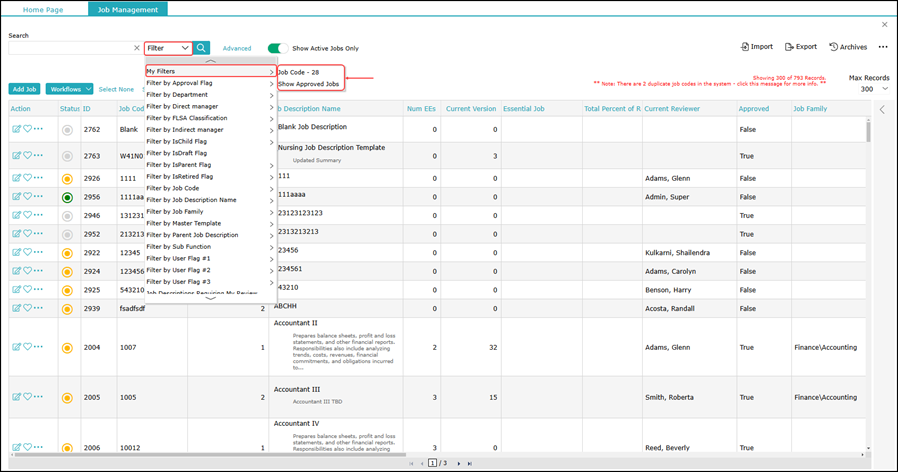
Task: Click the Select None link
Action: tap(116, 89)
